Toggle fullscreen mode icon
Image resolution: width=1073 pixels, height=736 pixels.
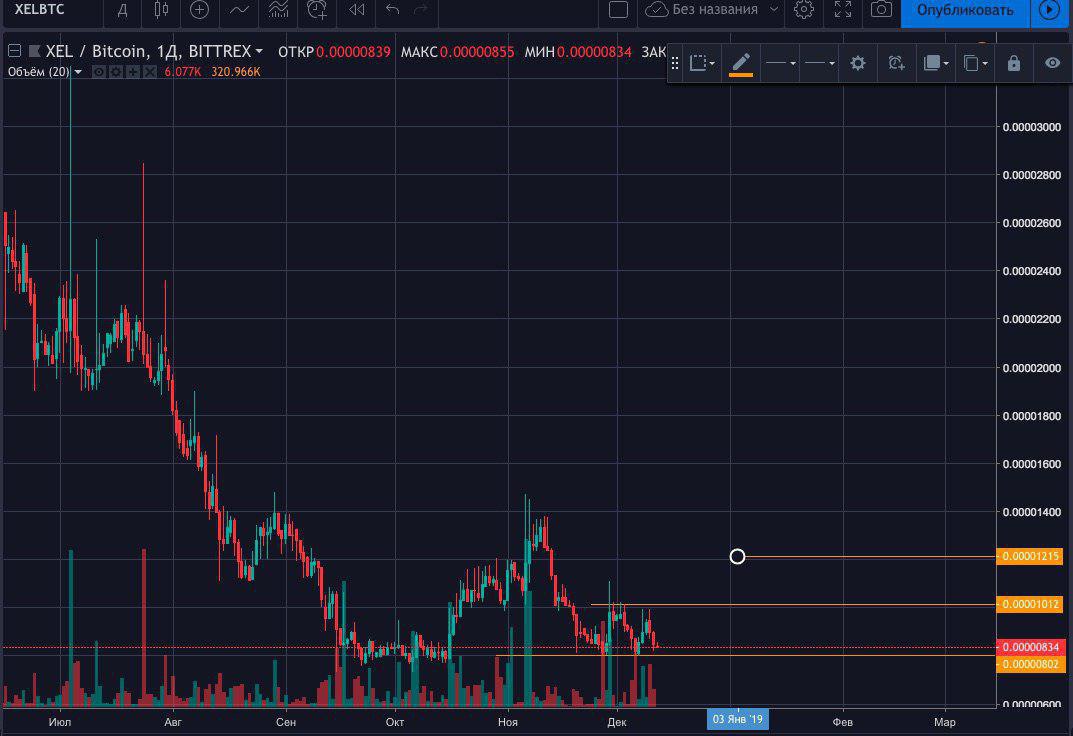[842, 10]
